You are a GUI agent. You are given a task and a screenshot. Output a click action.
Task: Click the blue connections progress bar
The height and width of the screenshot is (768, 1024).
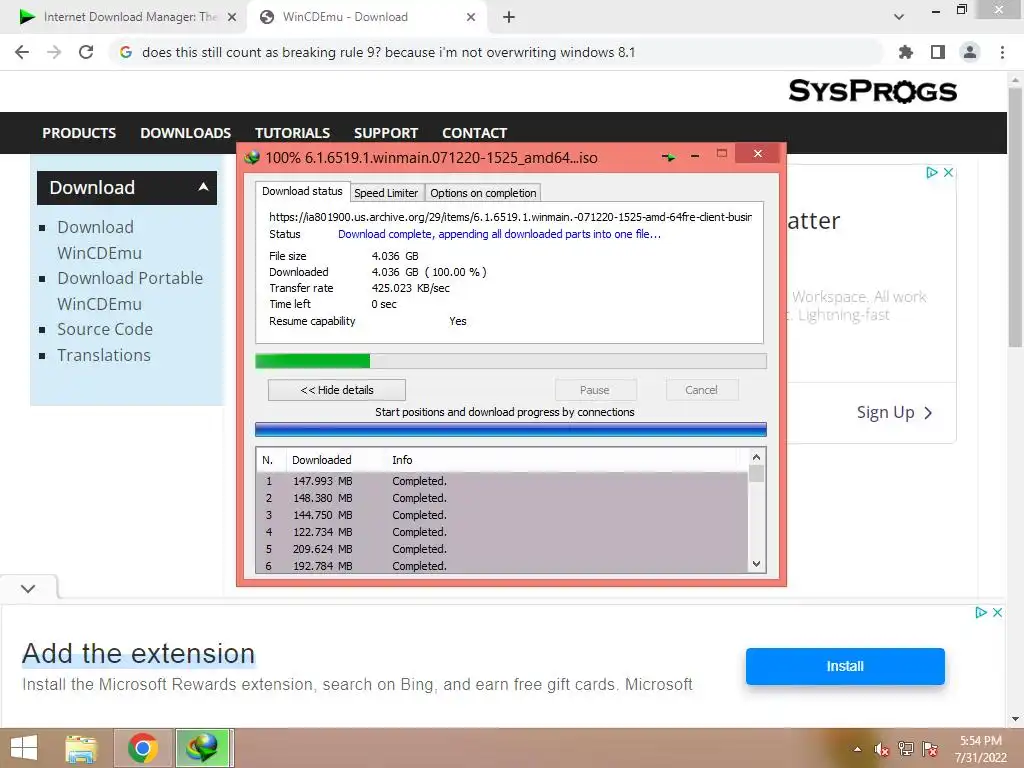[511, 429]
